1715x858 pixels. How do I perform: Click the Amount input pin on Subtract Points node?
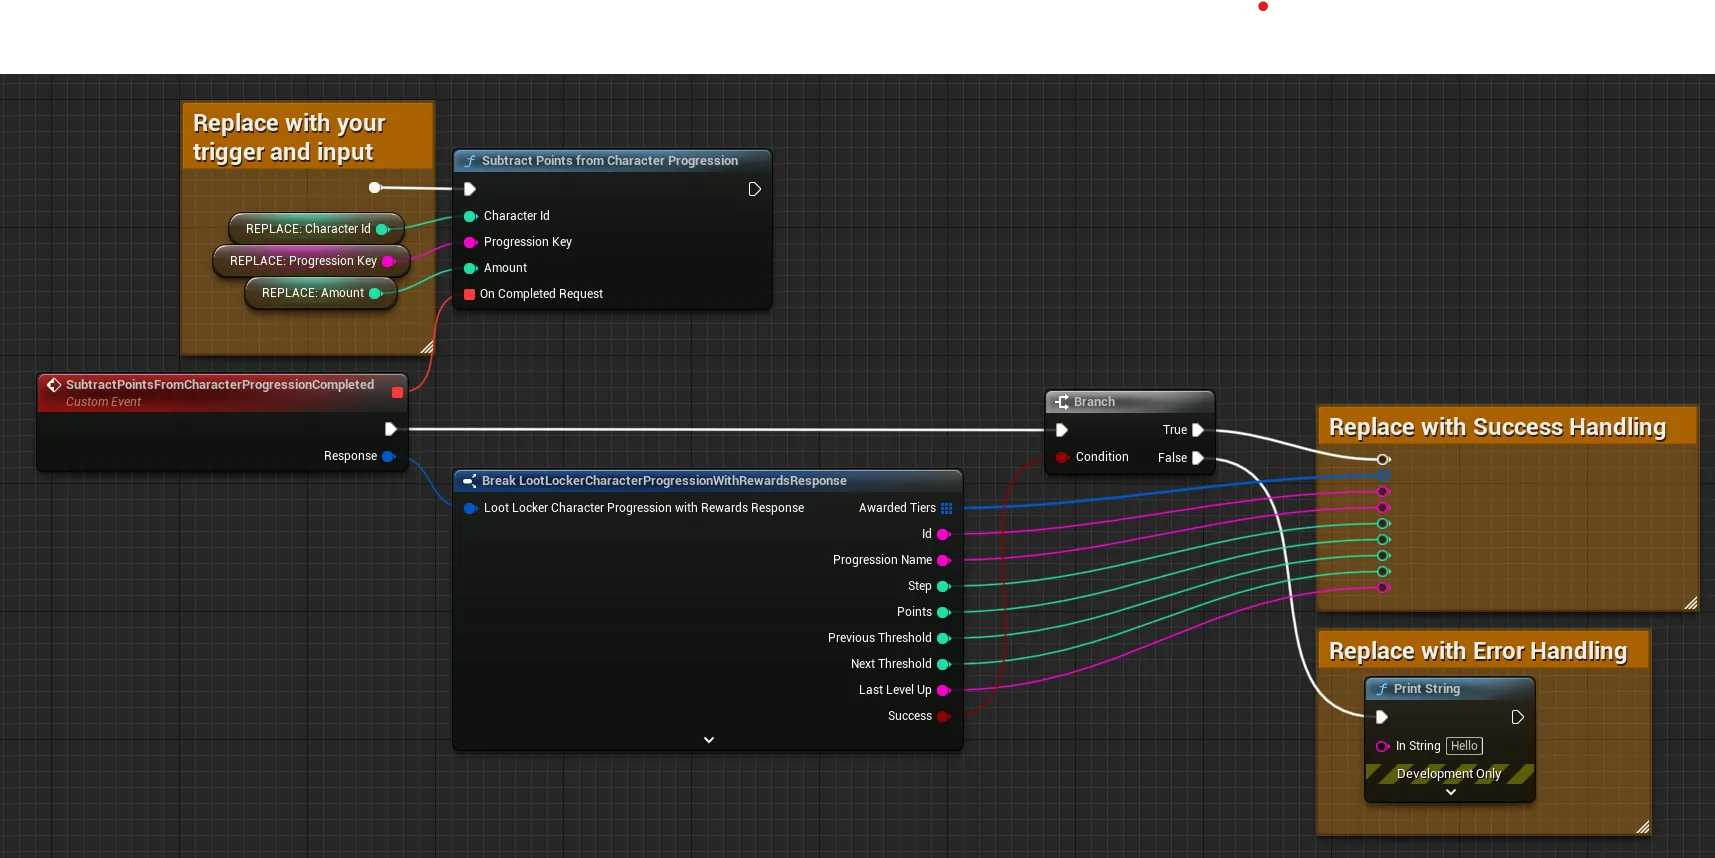pos(470,268)
